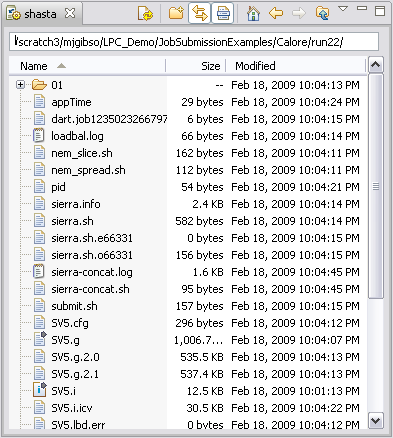Click the sierra.sh file icon
The width and height of the screenshot is (393, 438).
coord(39,221)
